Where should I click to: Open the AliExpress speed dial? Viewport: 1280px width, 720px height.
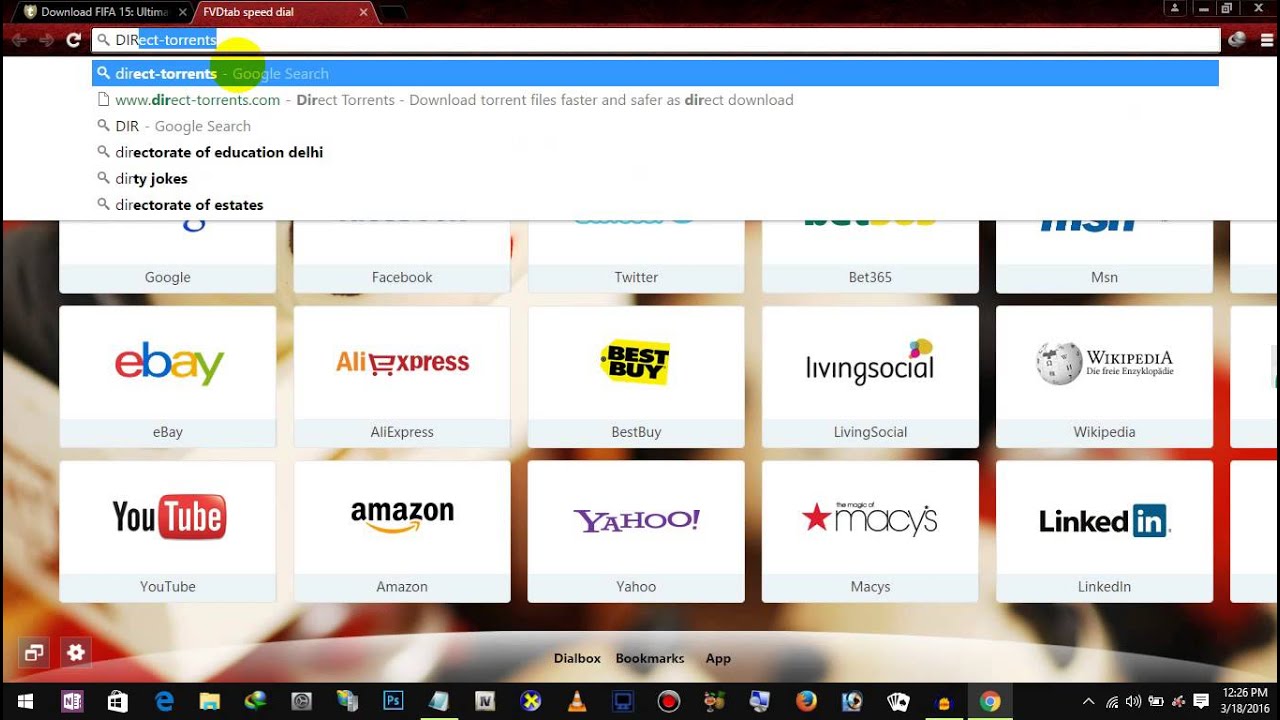click(402, 376)
